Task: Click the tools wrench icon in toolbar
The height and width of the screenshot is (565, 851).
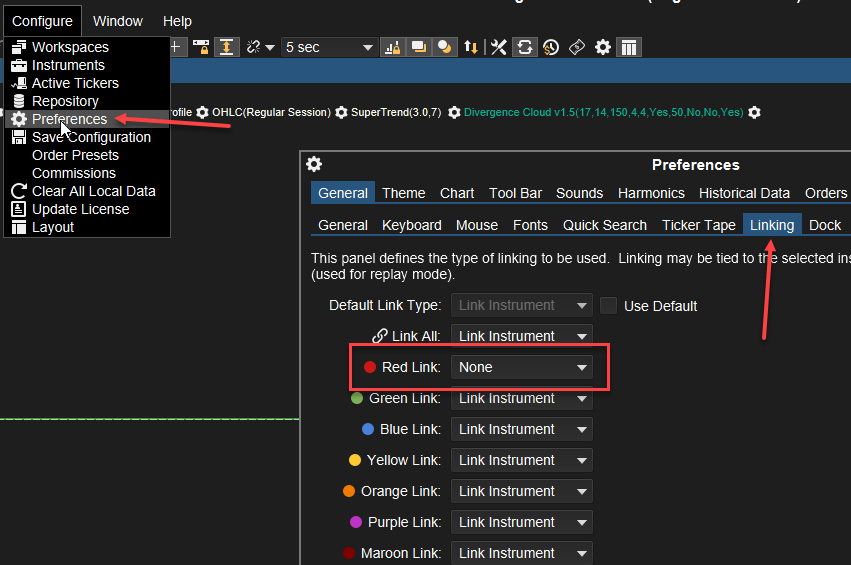Action: point(498,47)
